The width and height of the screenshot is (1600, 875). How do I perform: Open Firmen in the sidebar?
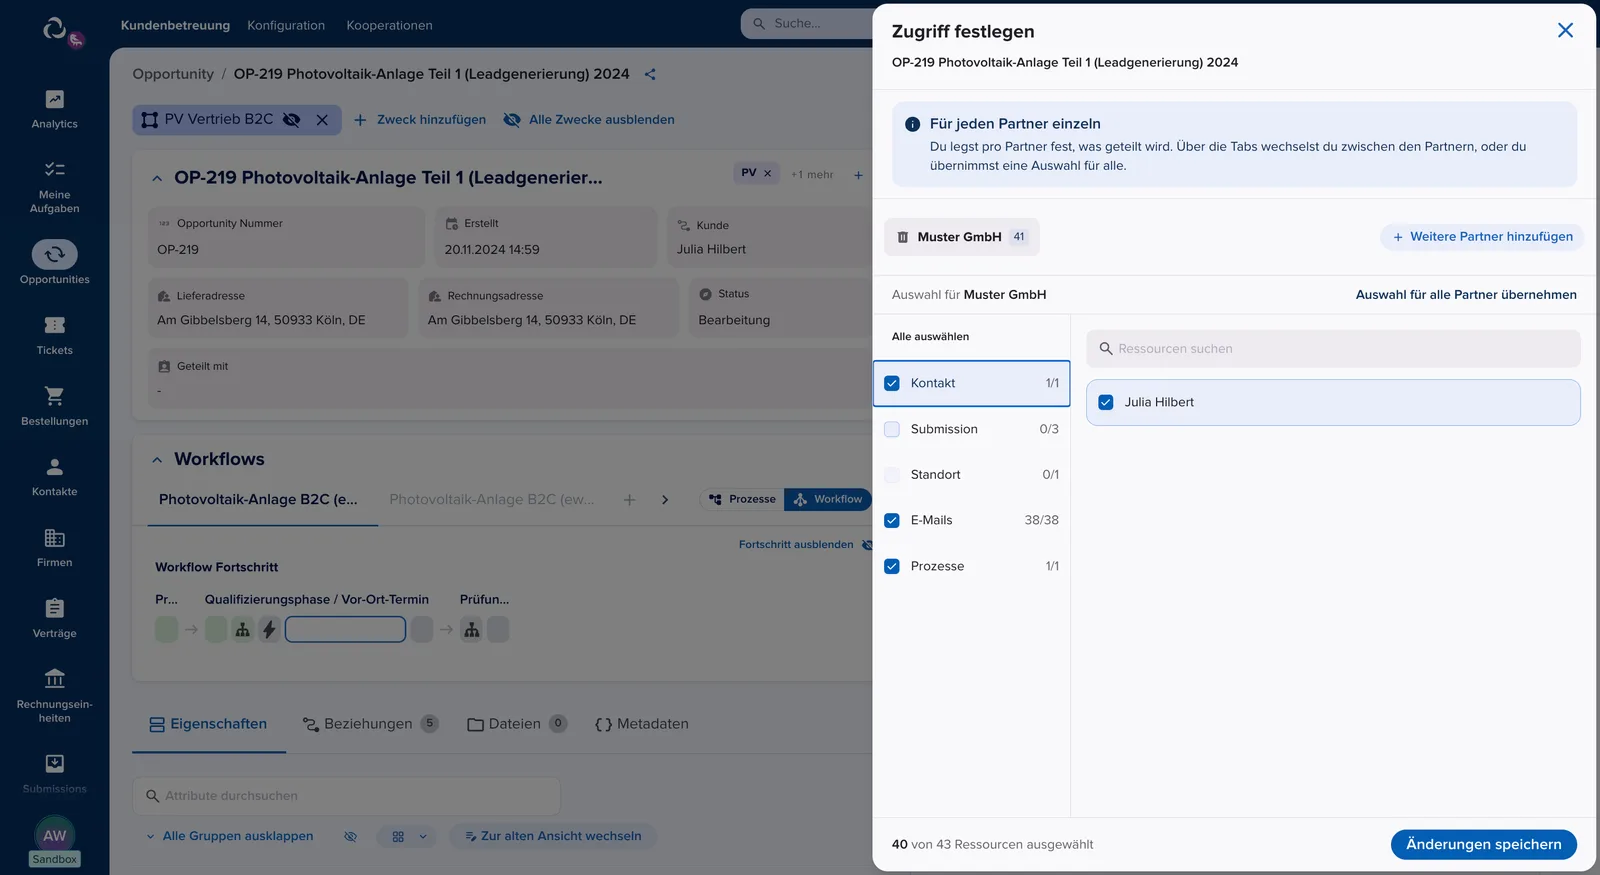click(x=54, y=548)
